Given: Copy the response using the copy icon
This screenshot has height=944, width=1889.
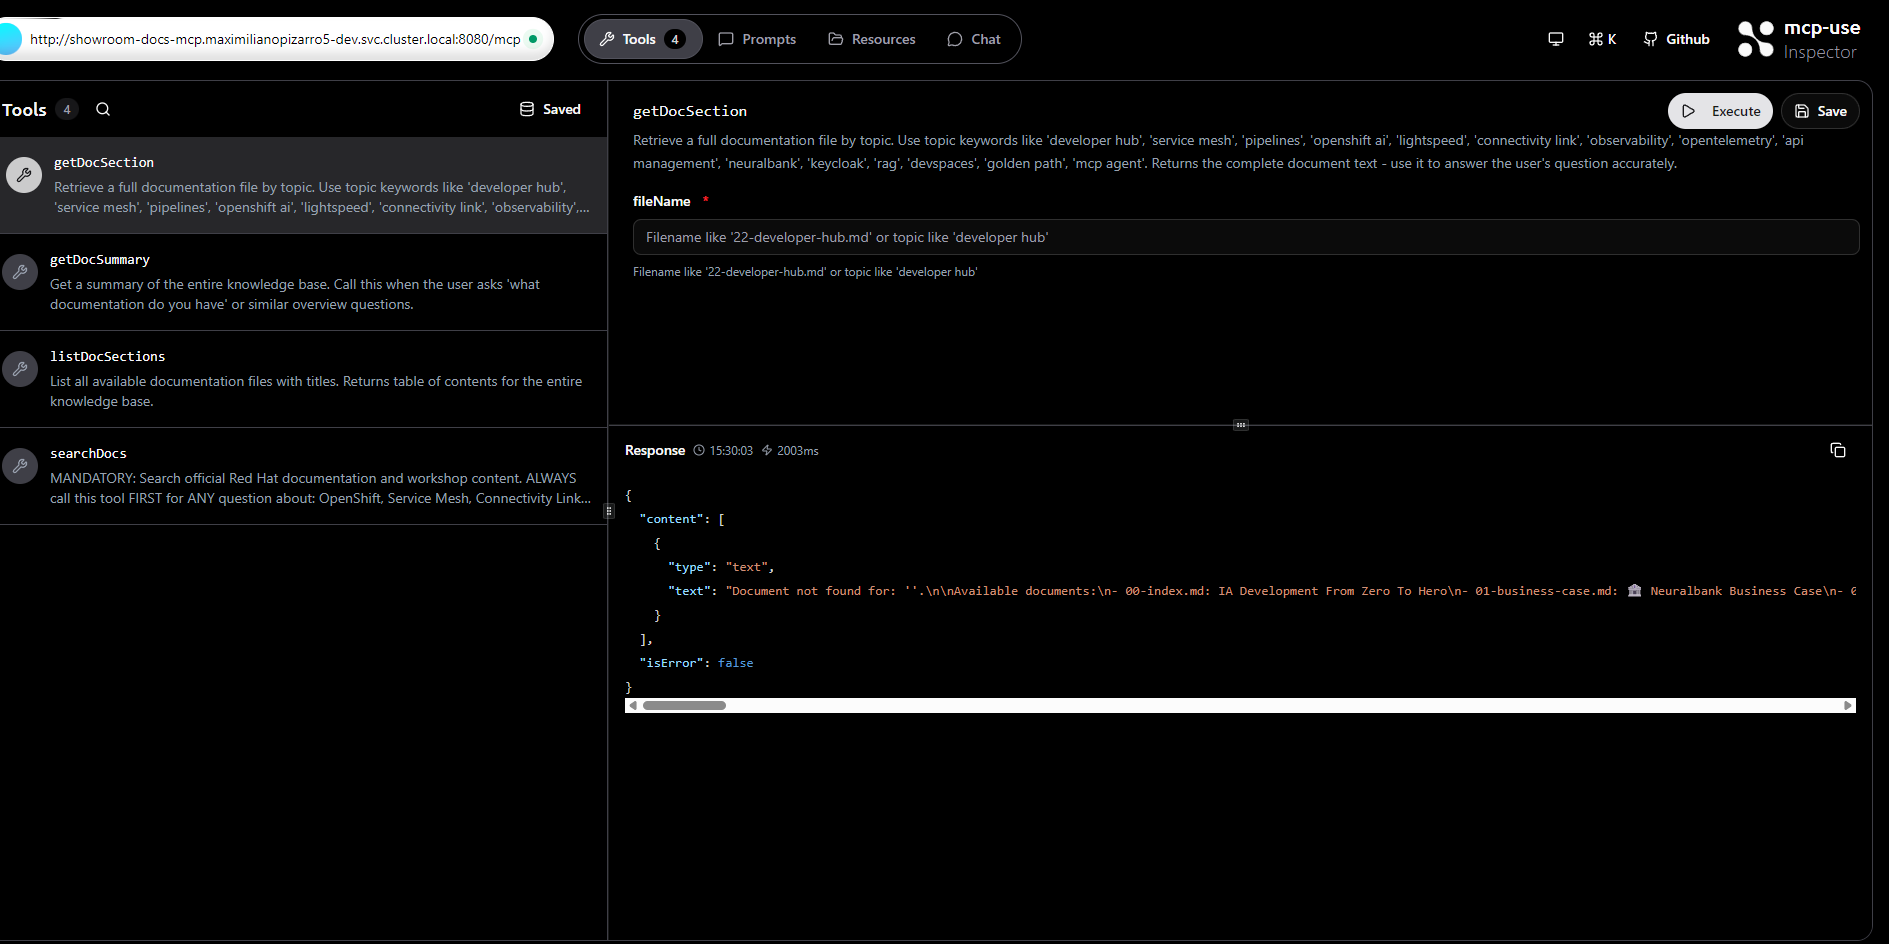Looking at the screenshot, I should pyautogui.click(x=1837, y=450).
